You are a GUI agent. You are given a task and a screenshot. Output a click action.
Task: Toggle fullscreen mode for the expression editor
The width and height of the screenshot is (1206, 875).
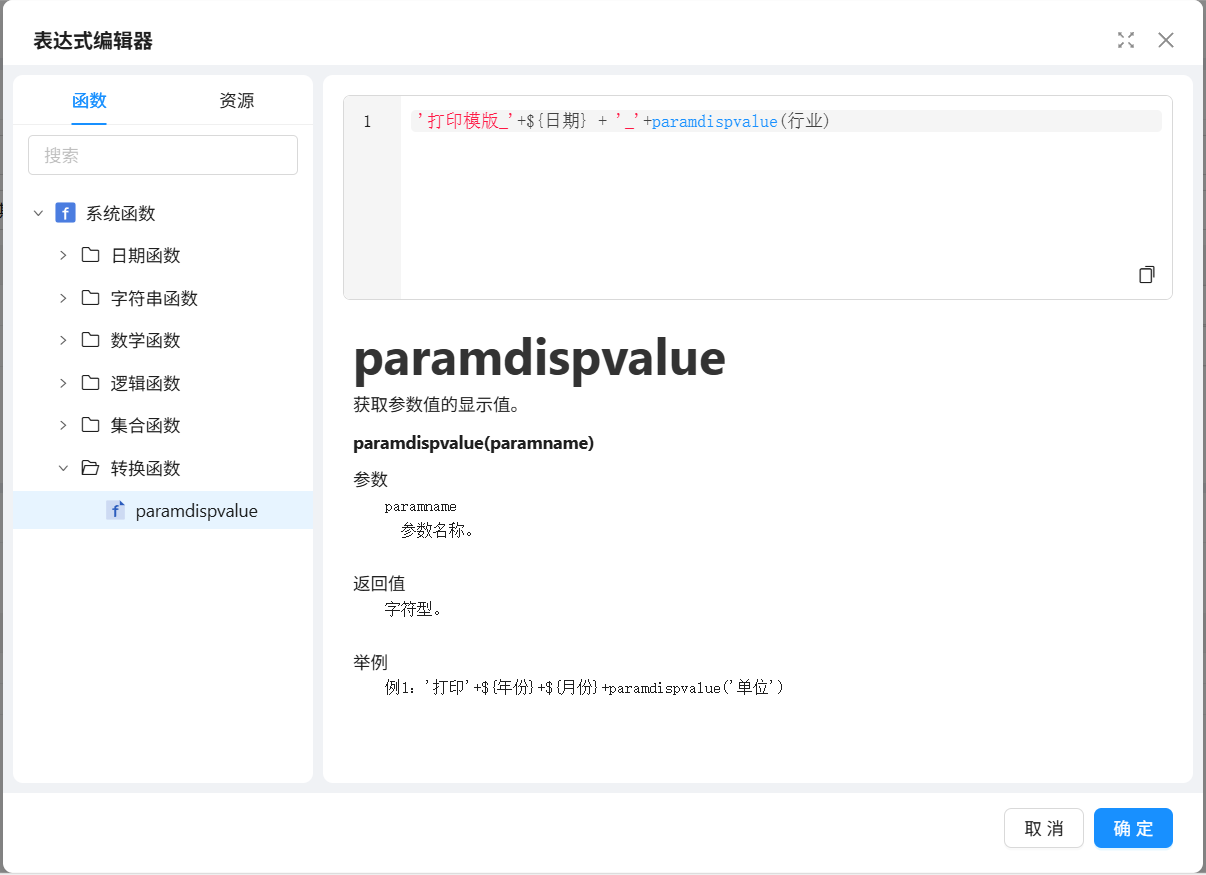point(1126,40)
